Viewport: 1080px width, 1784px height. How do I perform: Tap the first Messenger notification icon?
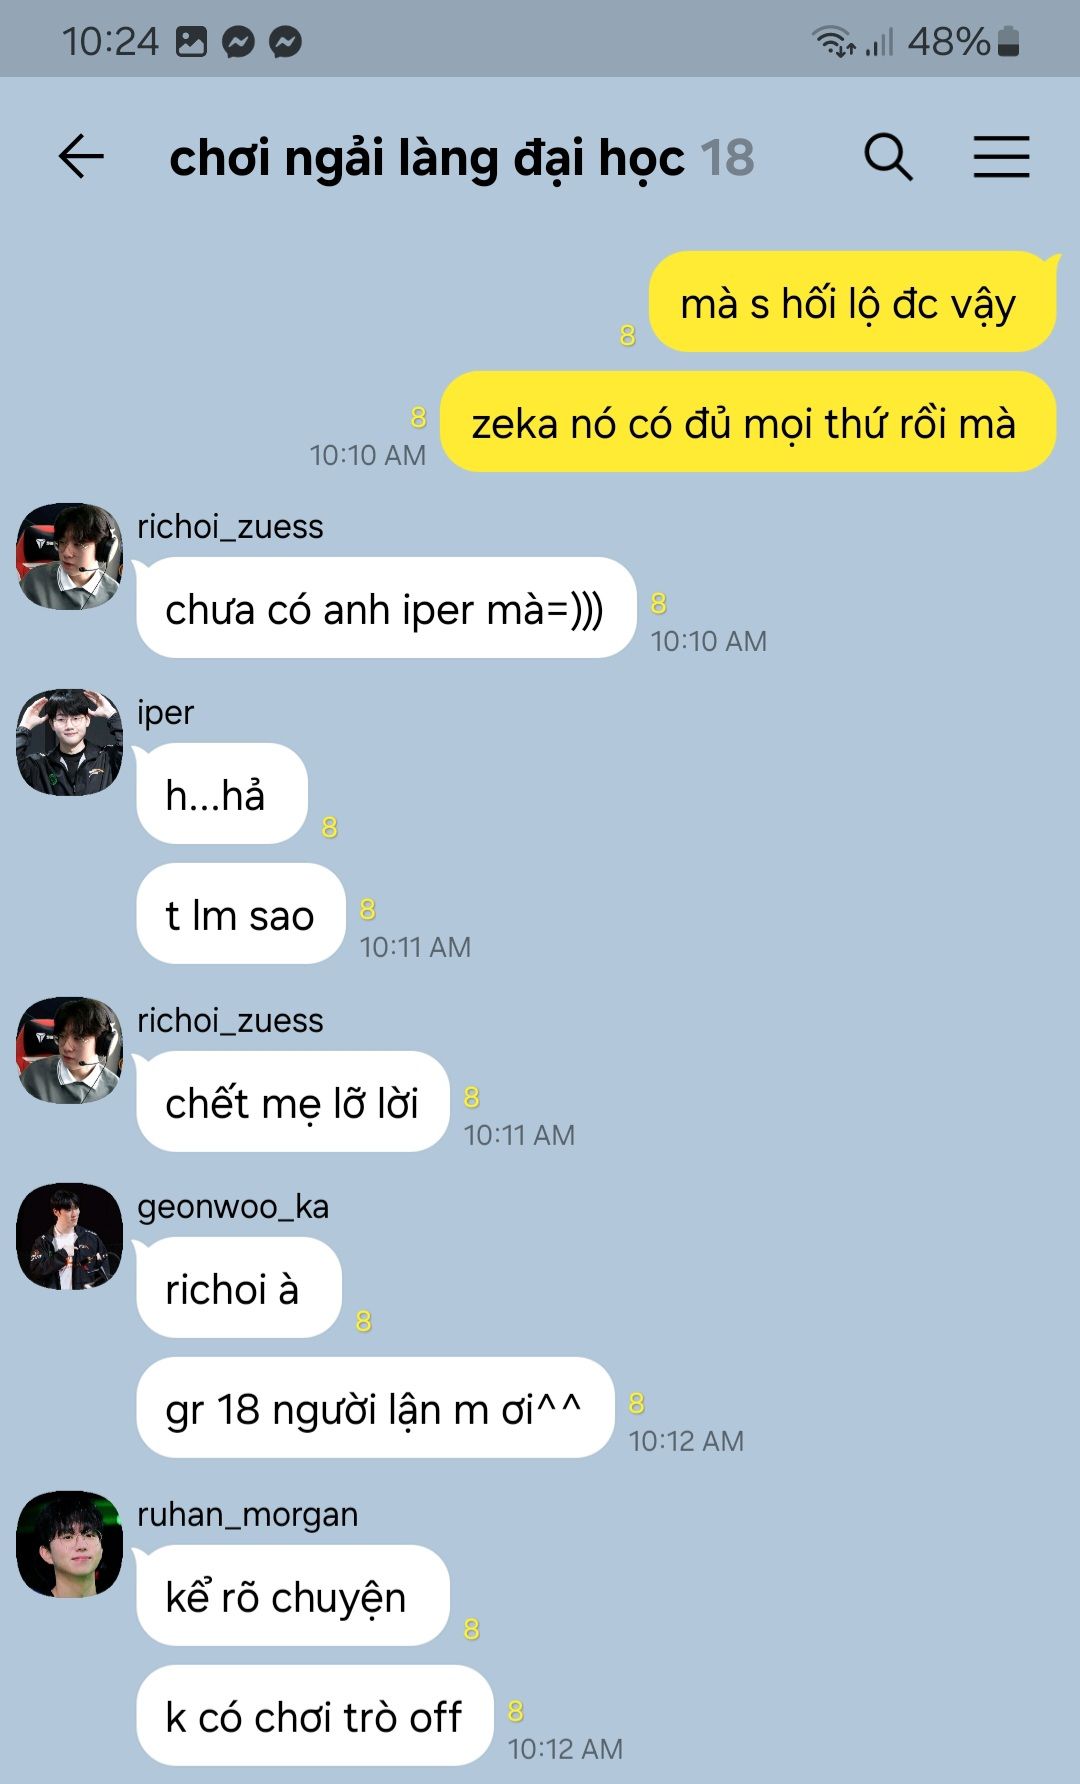pos(238,42)
